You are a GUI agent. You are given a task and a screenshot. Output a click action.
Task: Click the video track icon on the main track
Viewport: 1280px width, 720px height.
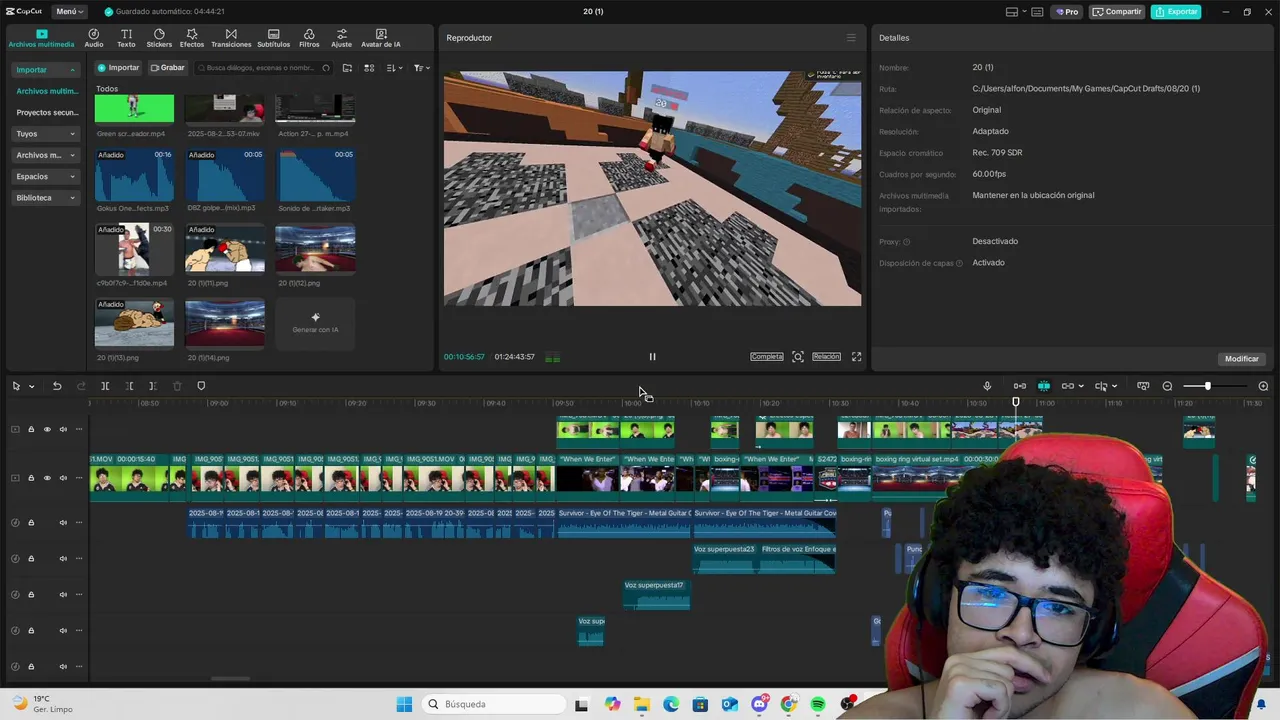15,478
